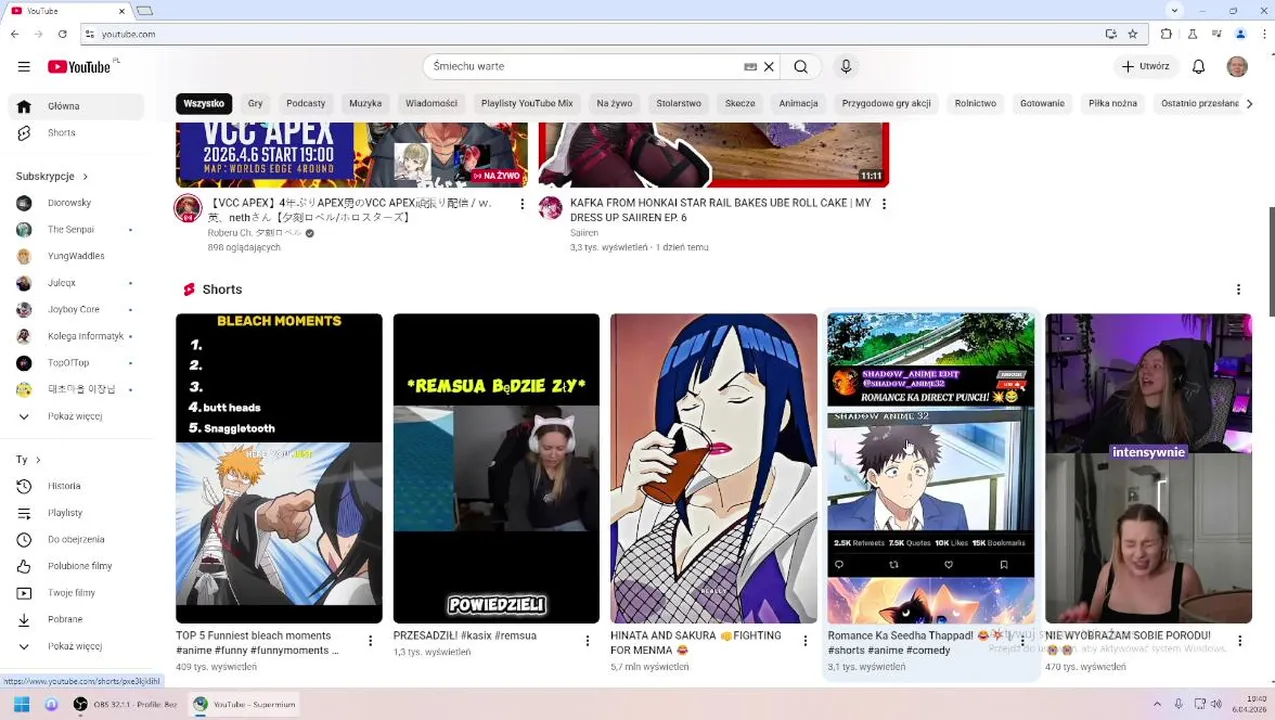Run search with the magnifier button

(801, 67)
